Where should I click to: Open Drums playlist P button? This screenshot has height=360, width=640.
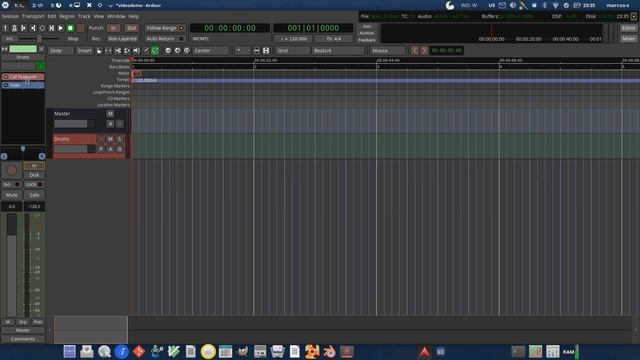[x=101, y=149]
